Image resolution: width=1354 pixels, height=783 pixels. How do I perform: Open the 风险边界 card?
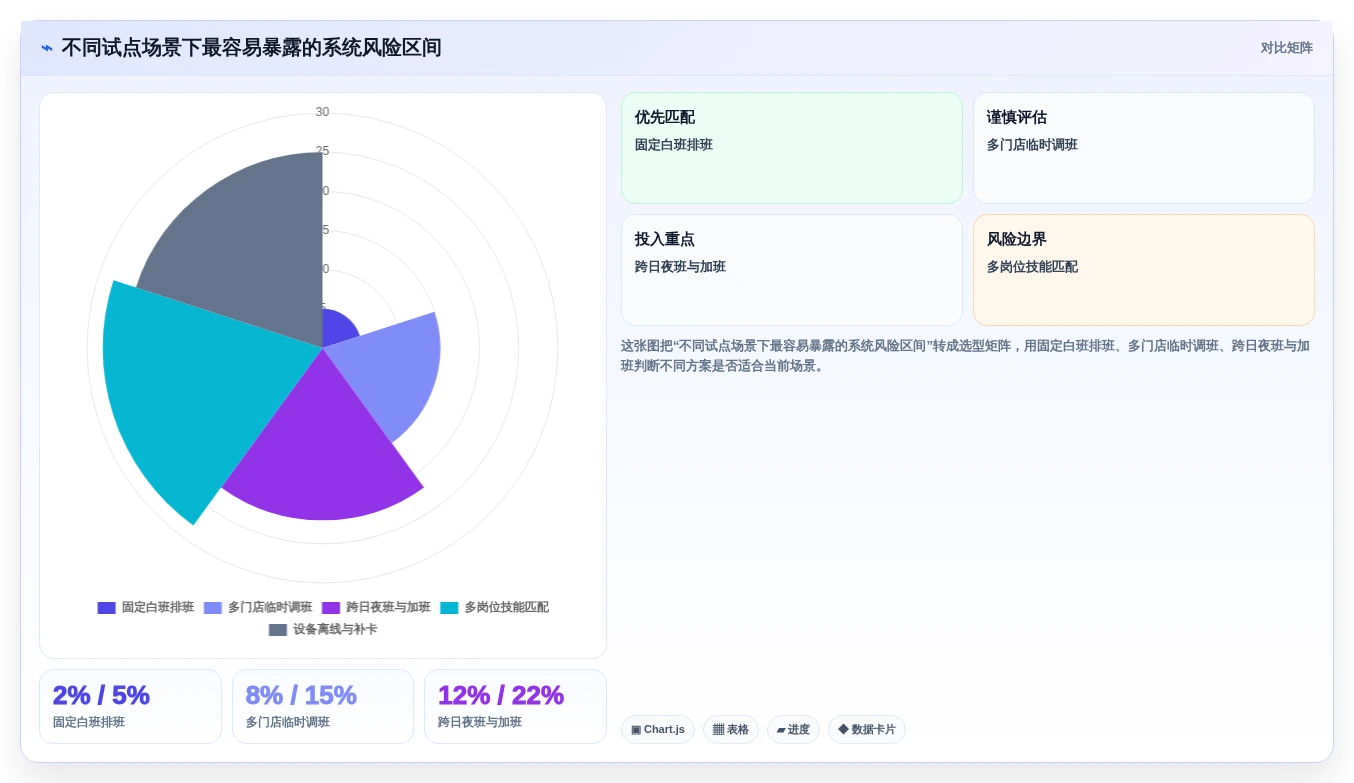1143,270
